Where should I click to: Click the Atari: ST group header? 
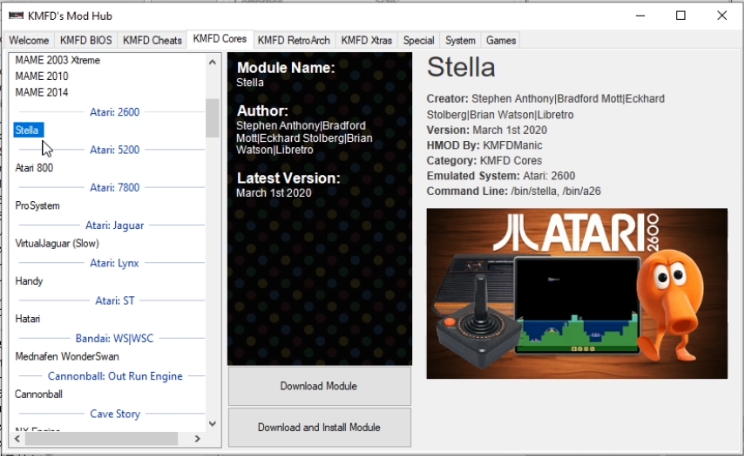pyautogui.click(x=115, y=300)
